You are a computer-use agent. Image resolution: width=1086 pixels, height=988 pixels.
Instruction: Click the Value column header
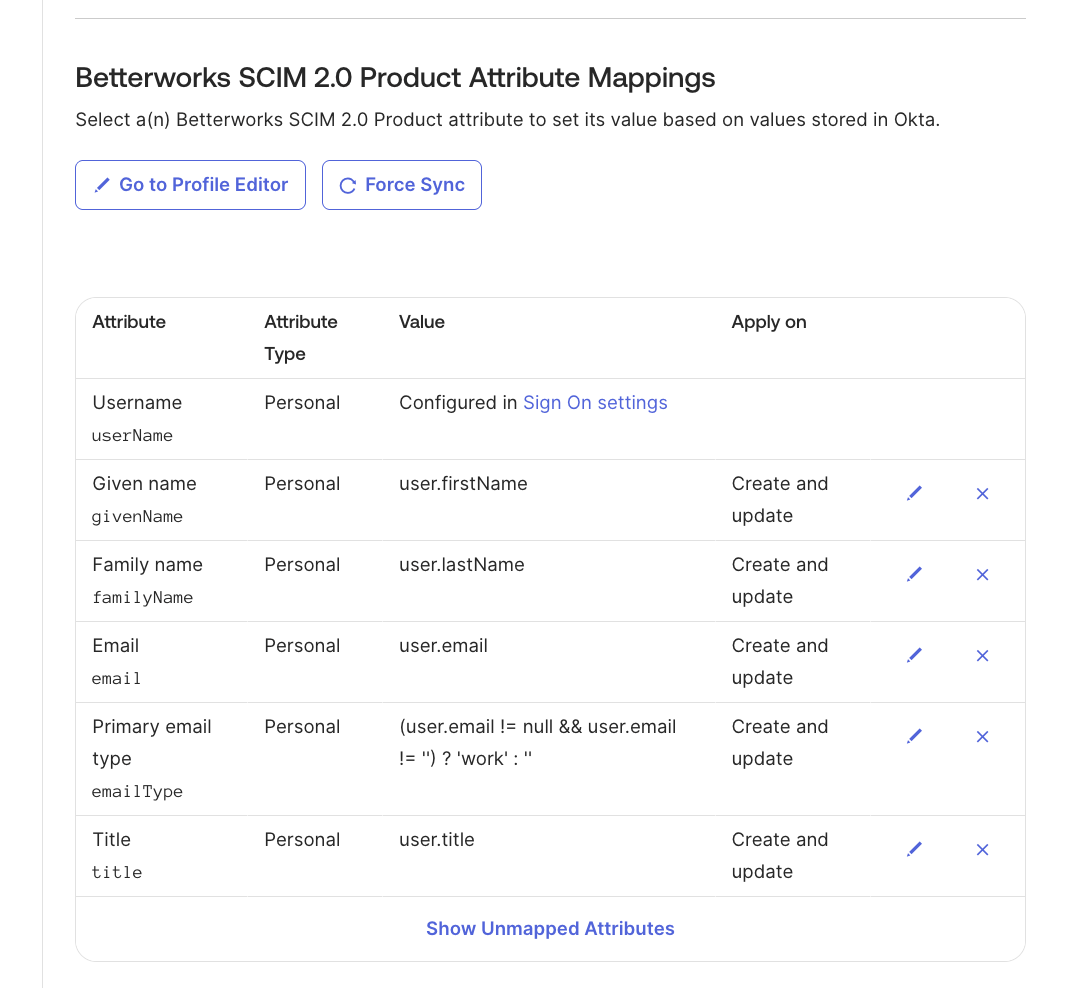coord(422,322)
